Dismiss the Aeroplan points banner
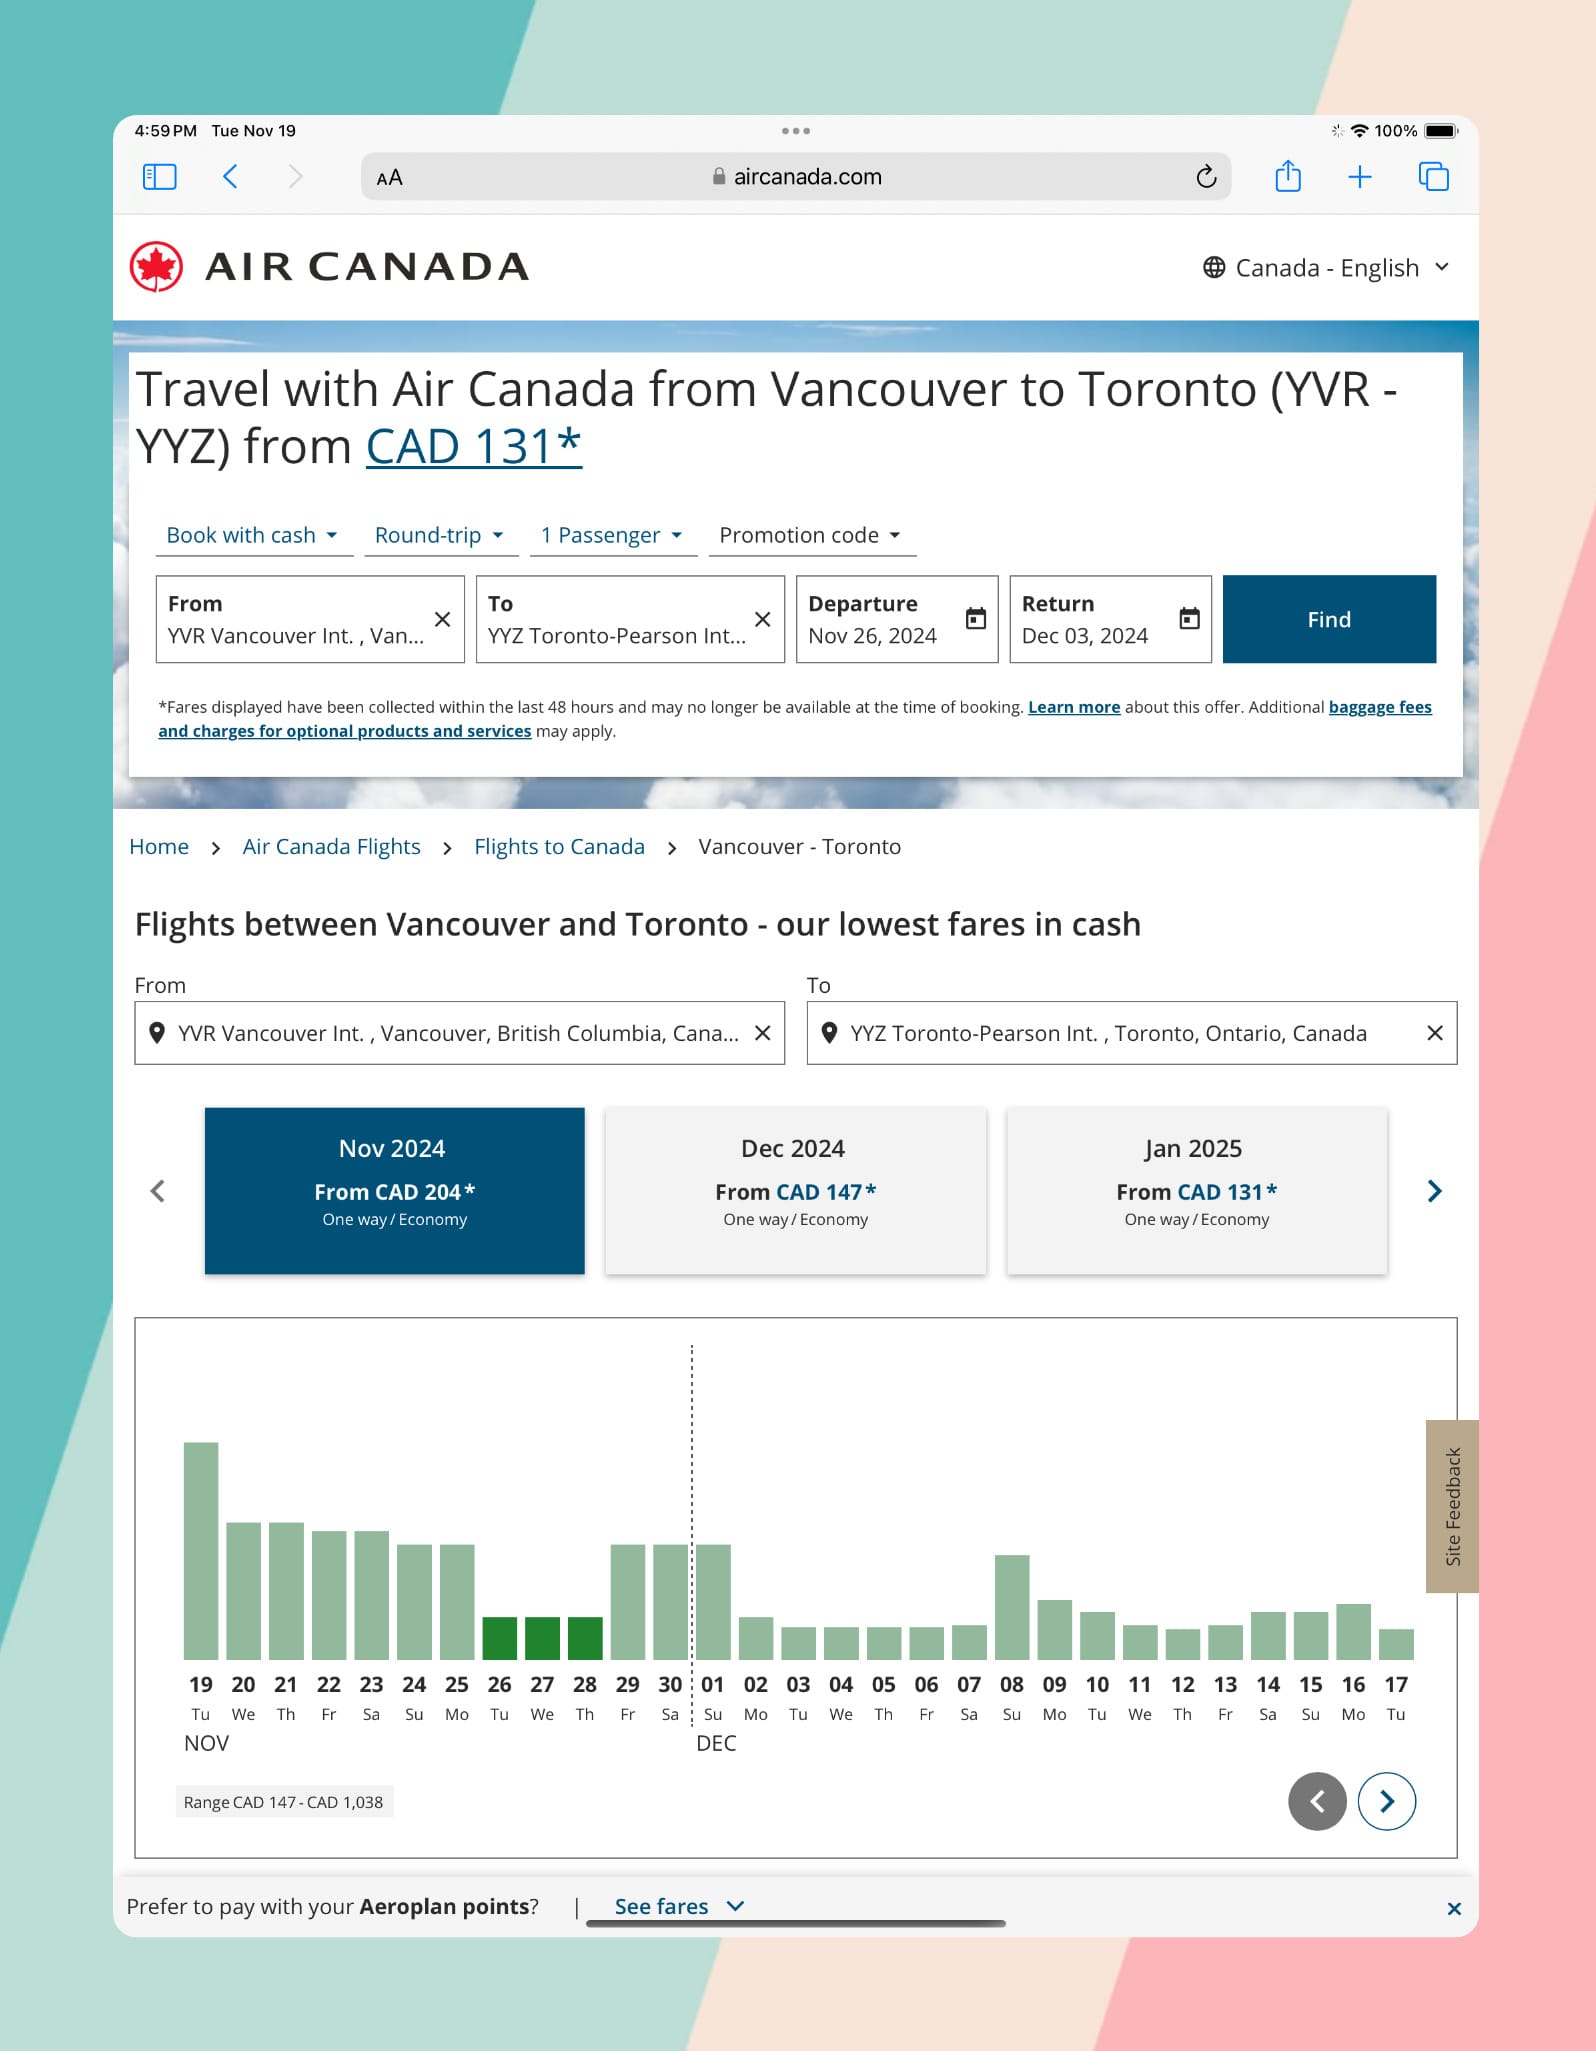Viewport: 1596px width, 2051px height. [x=1454, y=1907]
